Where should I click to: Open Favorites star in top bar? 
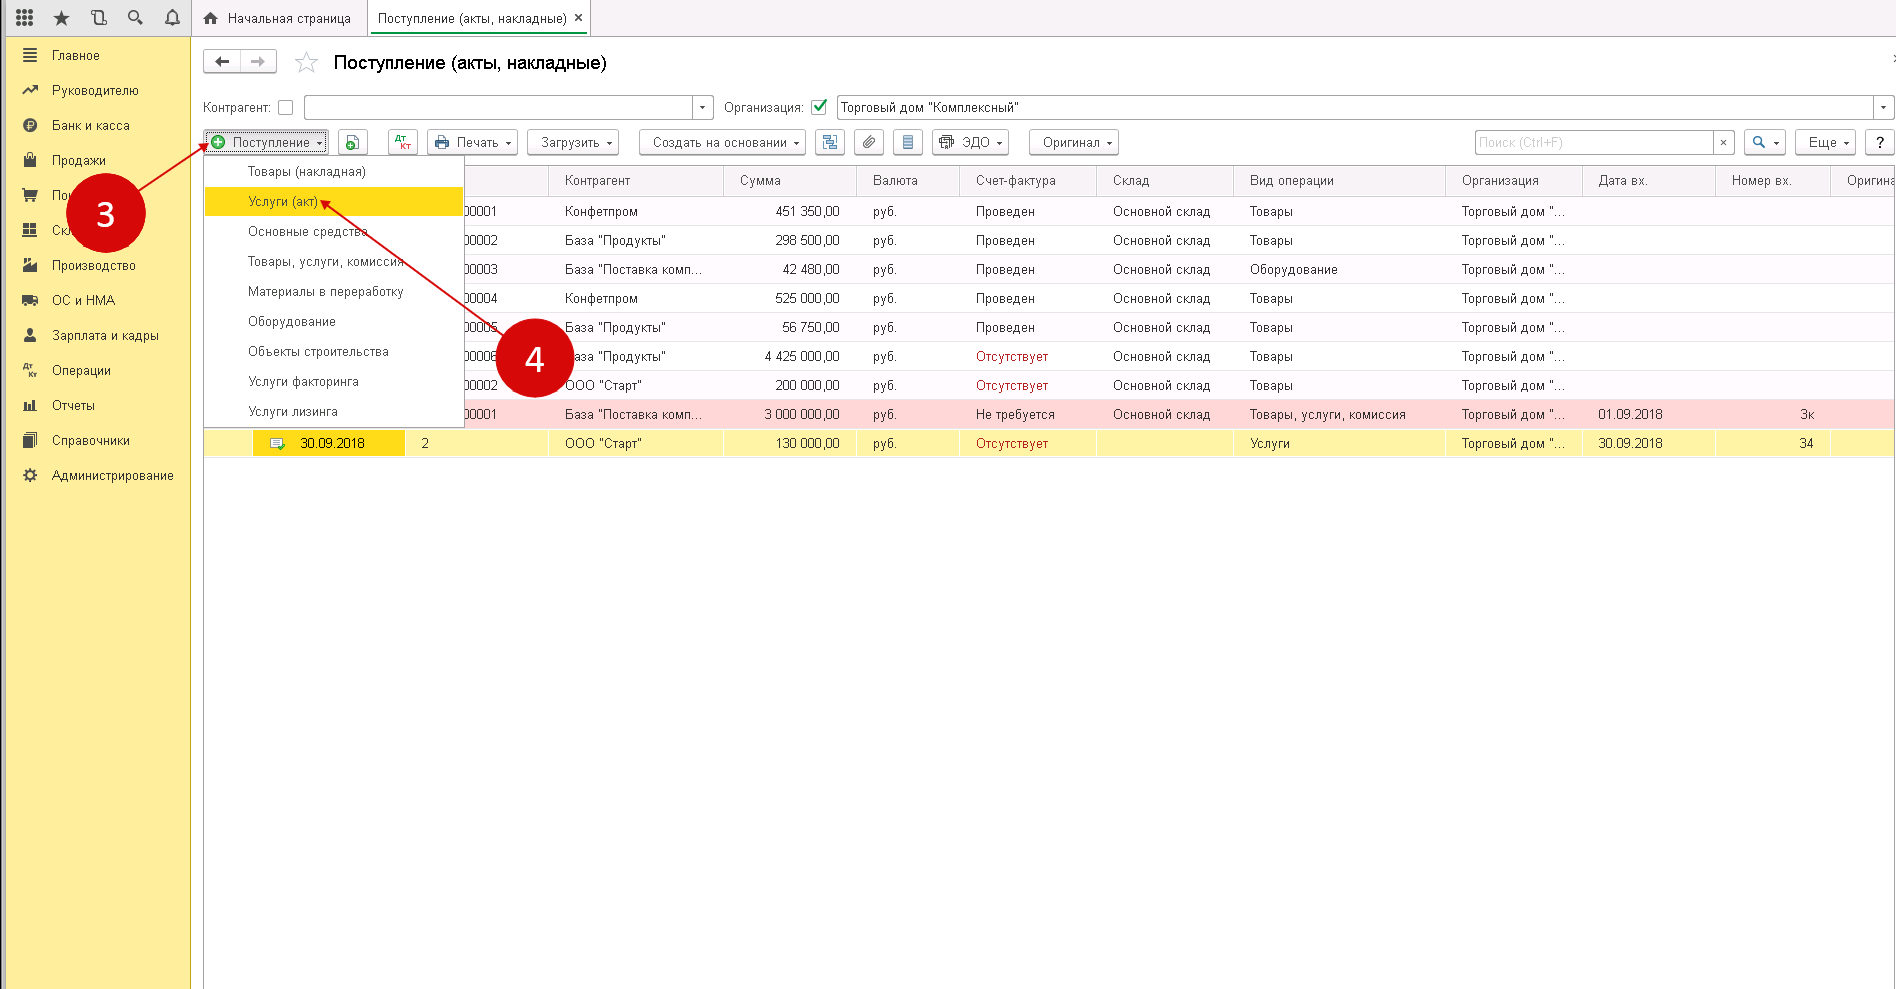62,18
